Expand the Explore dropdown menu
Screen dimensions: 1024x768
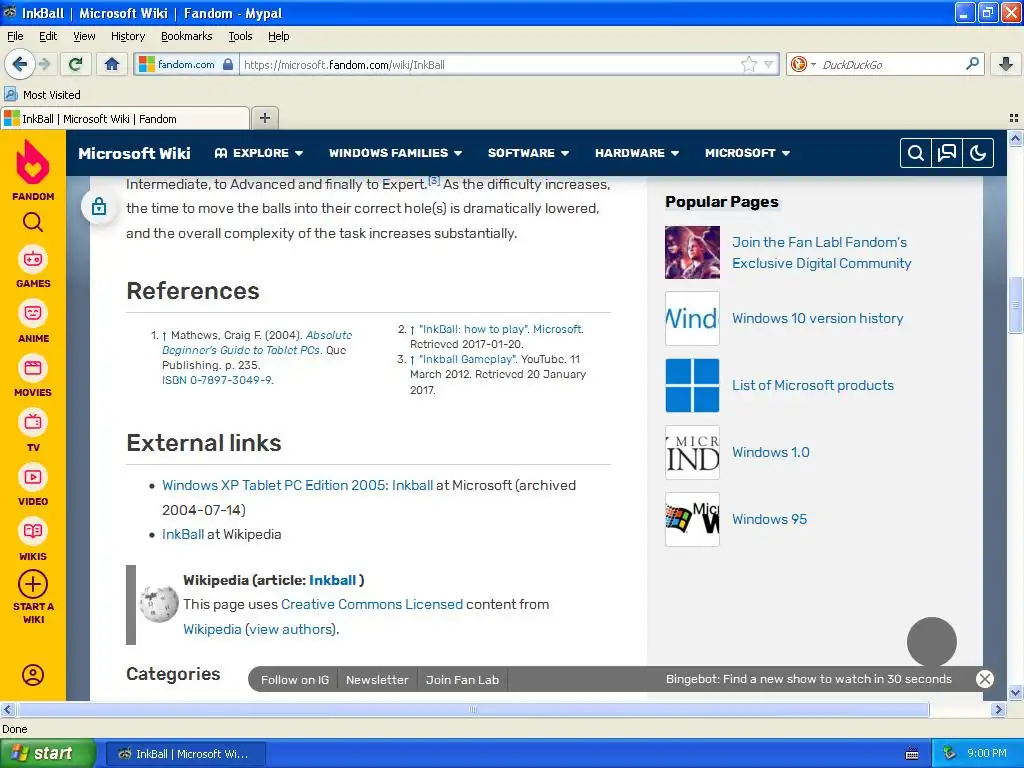(259, 153)
